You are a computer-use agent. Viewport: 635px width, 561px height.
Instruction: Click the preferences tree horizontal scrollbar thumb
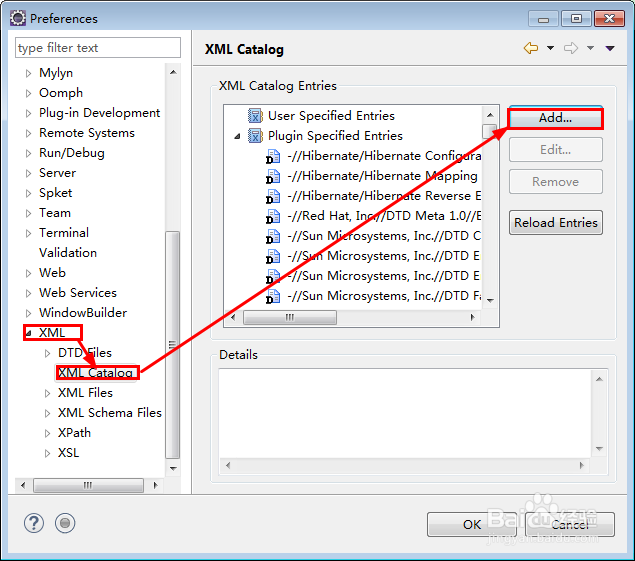click(88, 485)
